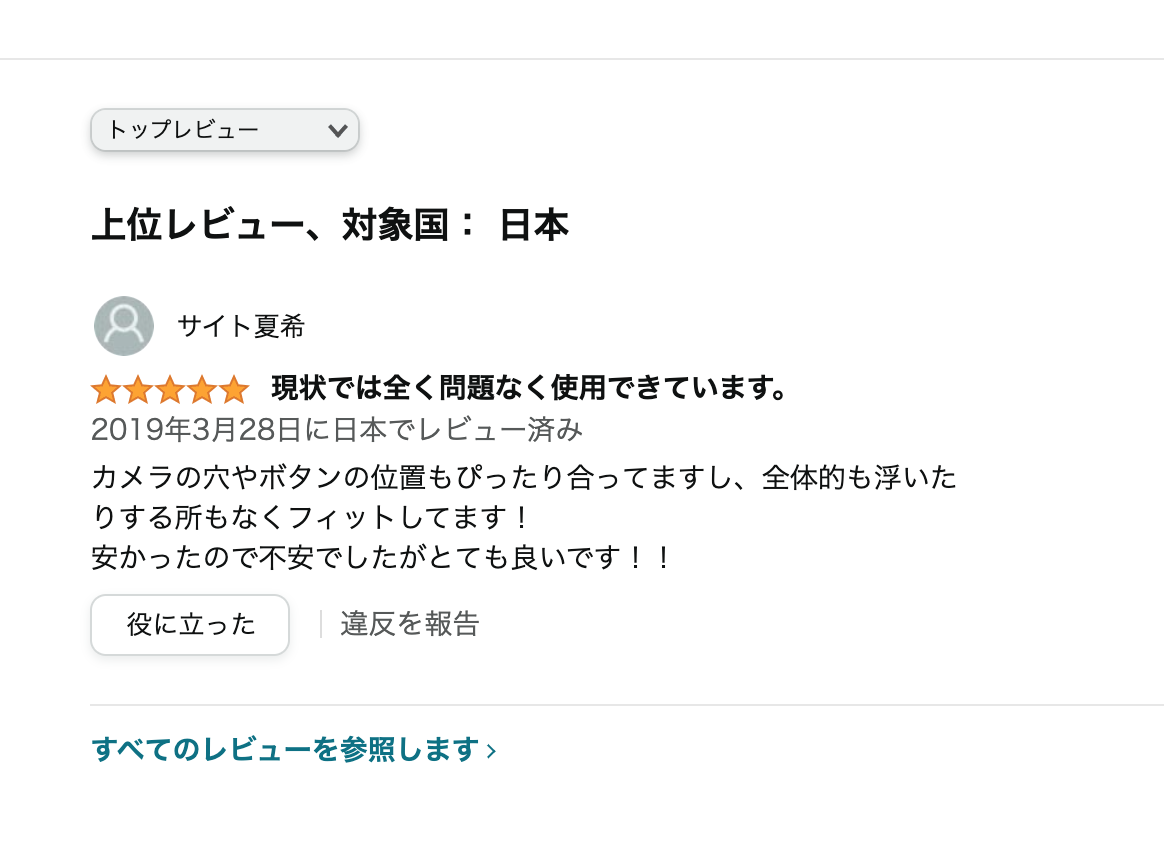Viewport: 1164px width, 852px height.
Task: Open reviewer サイト夏希's profile name
Action: point(241,326)
